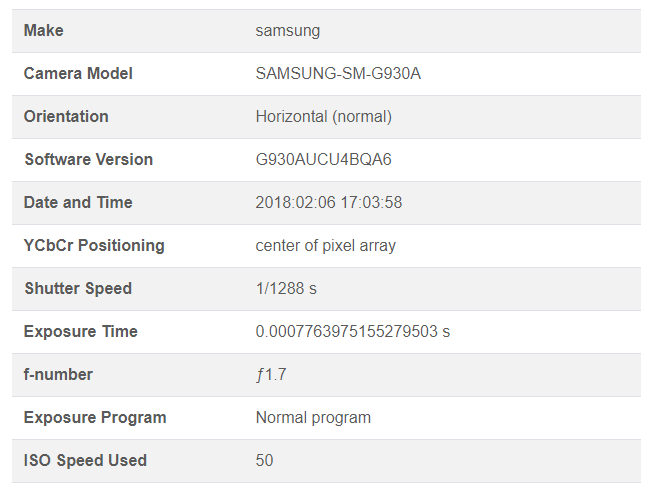Image resolution: width=659 pixels, height=485 pixels.
Task: Select the samsung make value
Action: 288,31
